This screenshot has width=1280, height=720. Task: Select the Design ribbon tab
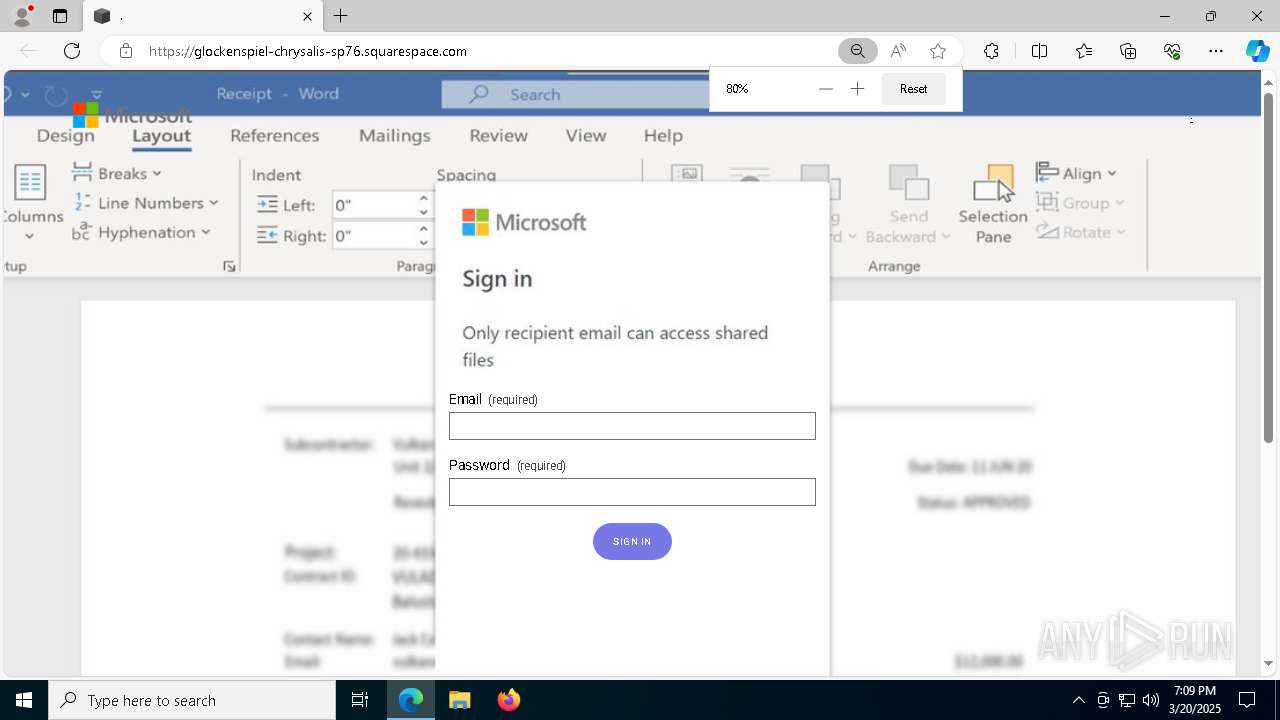(65, 136)
